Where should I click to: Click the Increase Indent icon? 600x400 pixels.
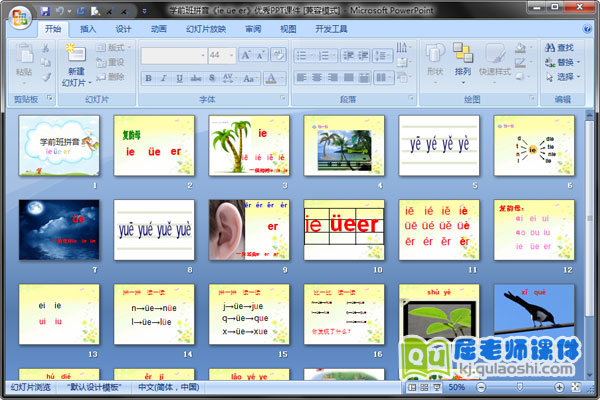[364, 56]
